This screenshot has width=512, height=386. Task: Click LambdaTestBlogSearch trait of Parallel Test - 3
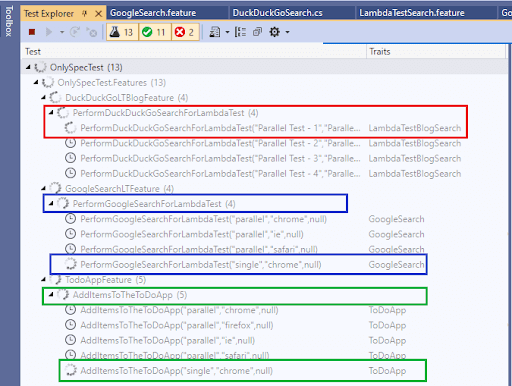tap(415, 159)
